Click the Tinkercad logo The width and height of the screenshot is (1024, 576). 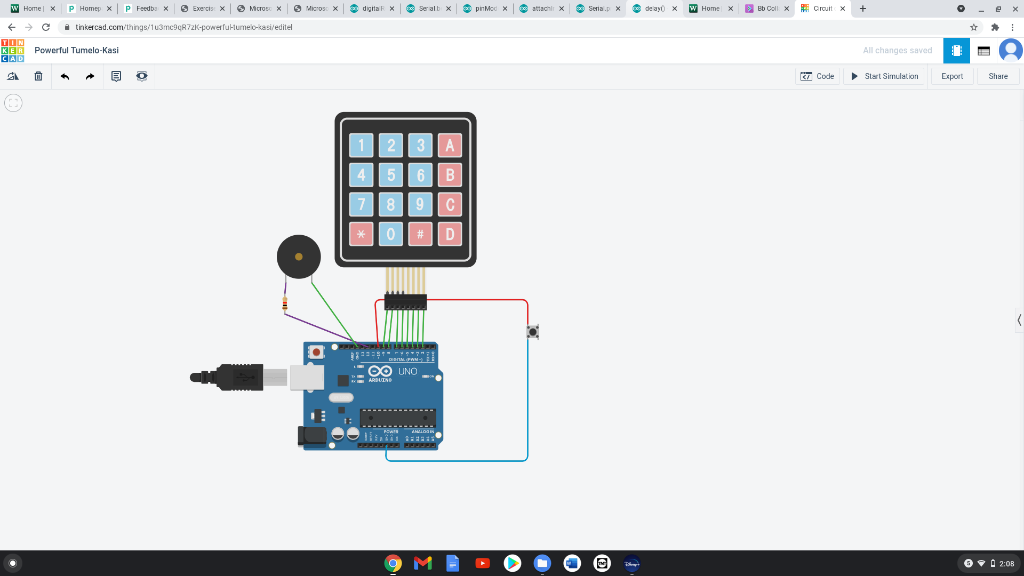12,50
